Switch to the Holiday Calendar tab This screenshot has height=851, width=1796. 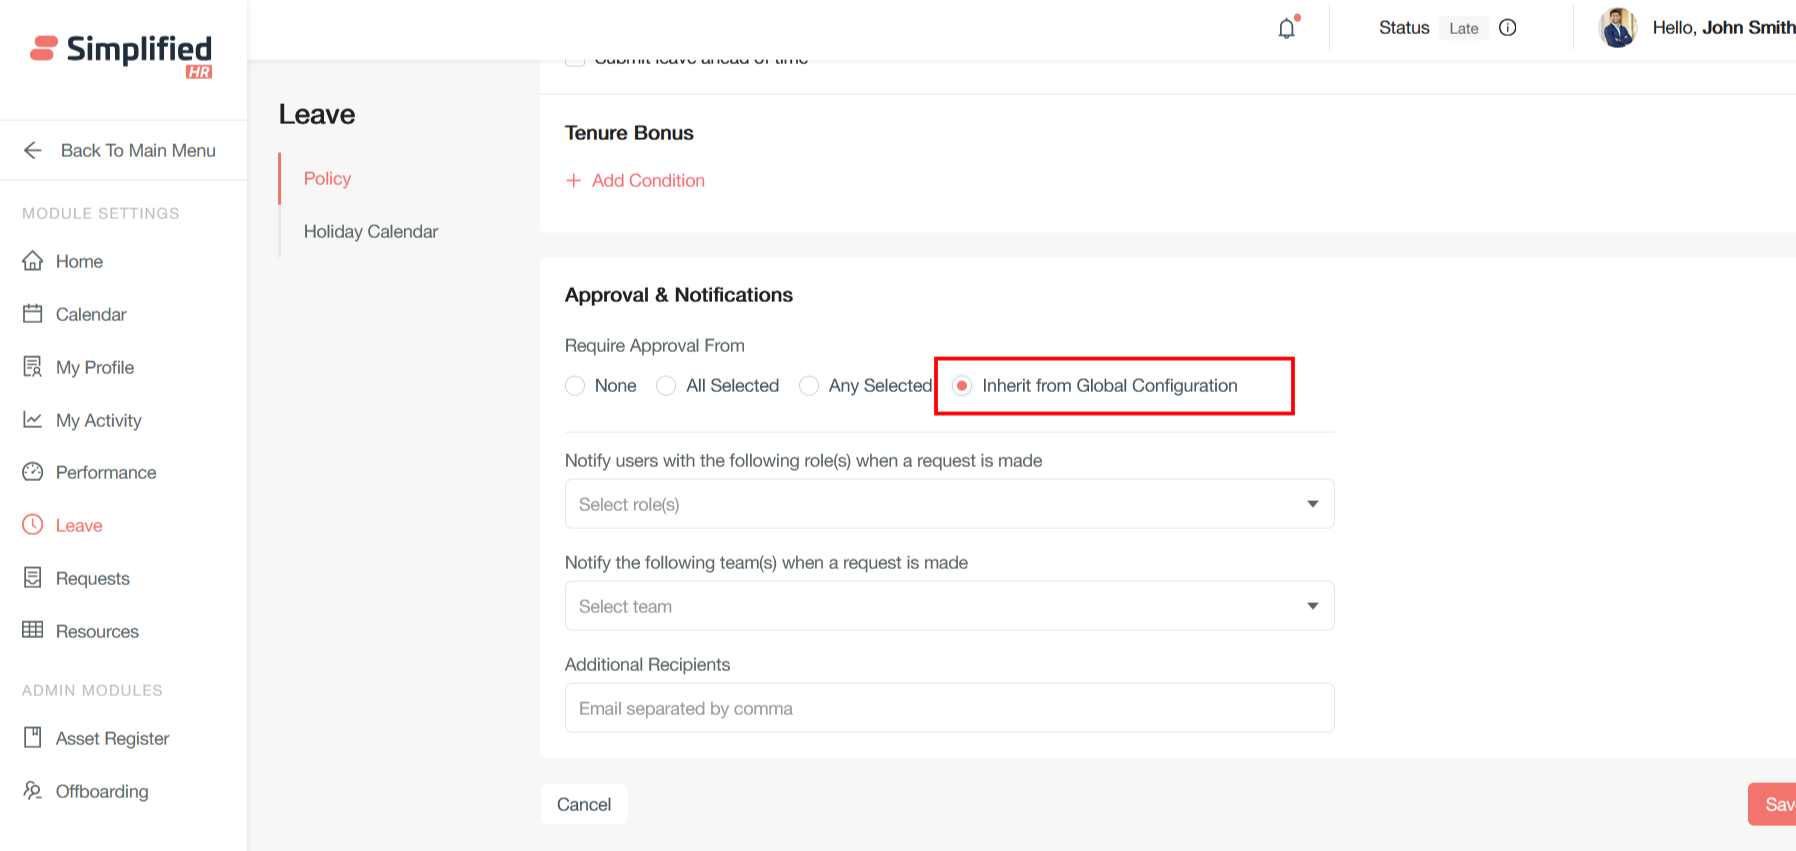pos(370,231)
